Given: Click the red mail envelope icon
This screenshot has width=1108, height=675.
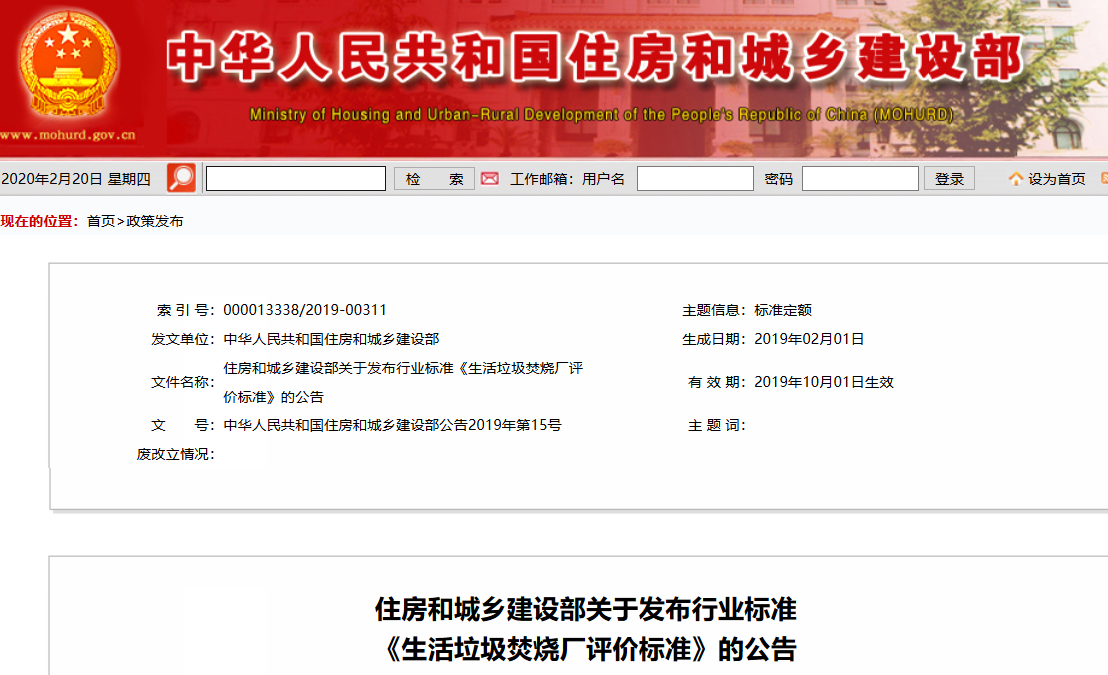Looking at the screenshot, I should 490,179.
